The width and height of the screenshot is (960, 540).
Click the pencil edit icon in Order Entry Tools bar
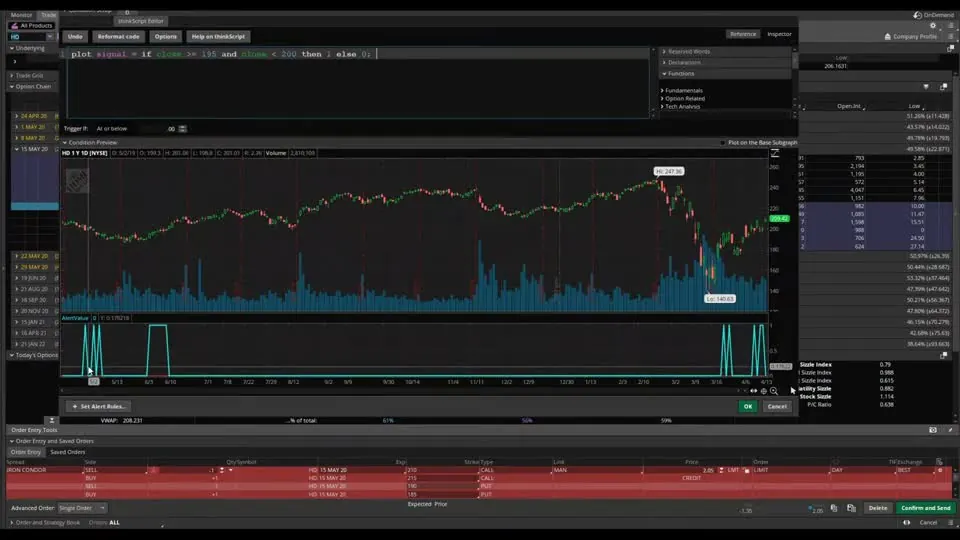click(950, 430)
